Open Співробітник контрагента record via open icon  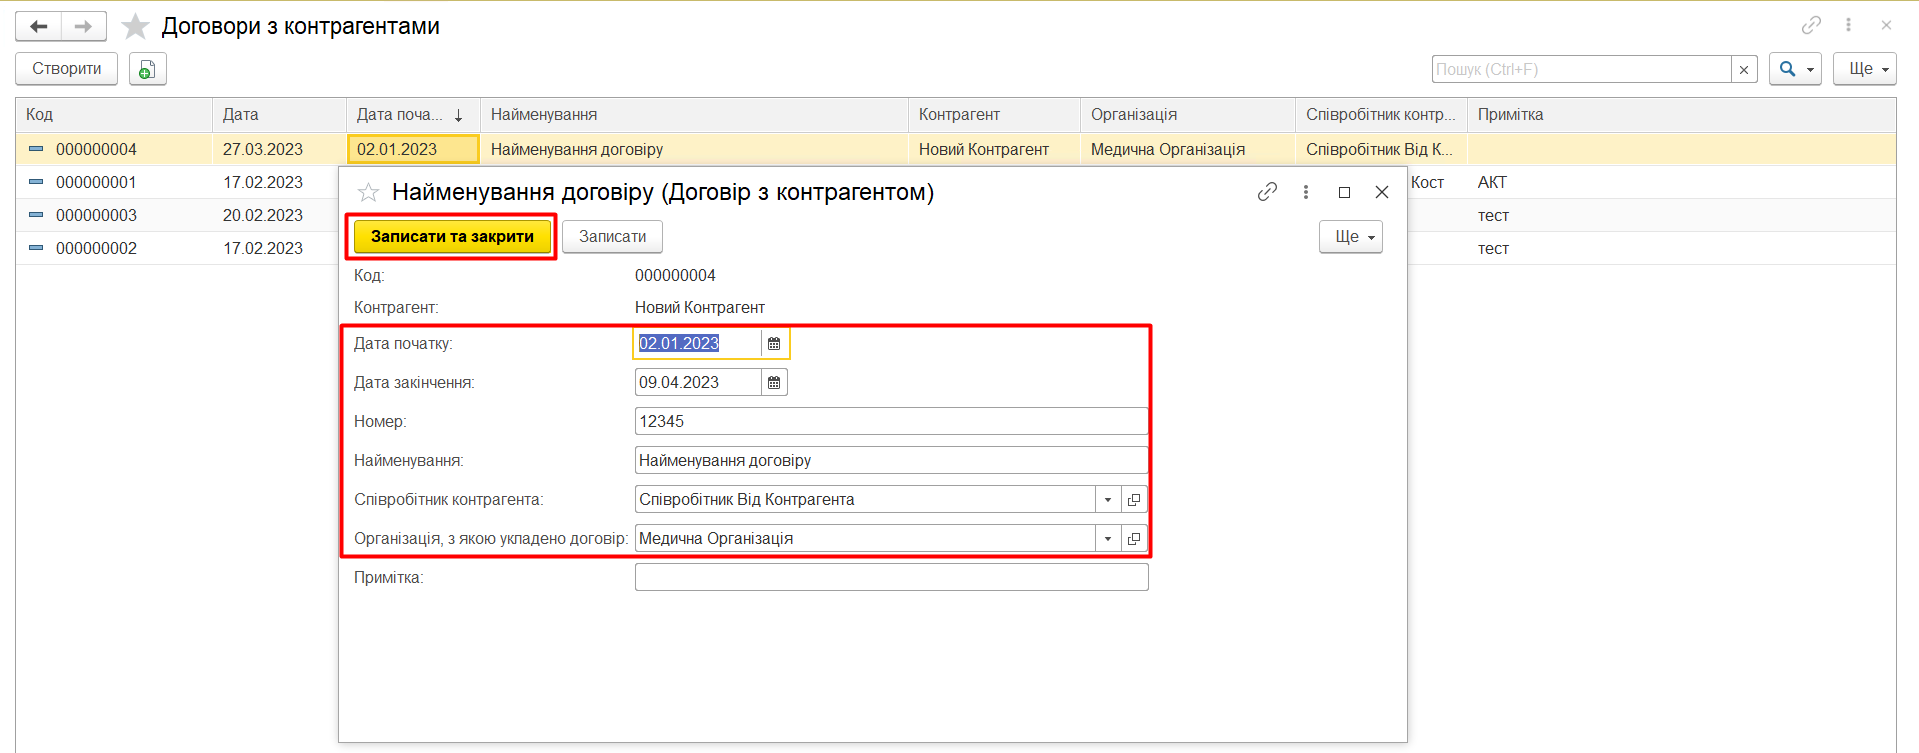click(1134, 500)
